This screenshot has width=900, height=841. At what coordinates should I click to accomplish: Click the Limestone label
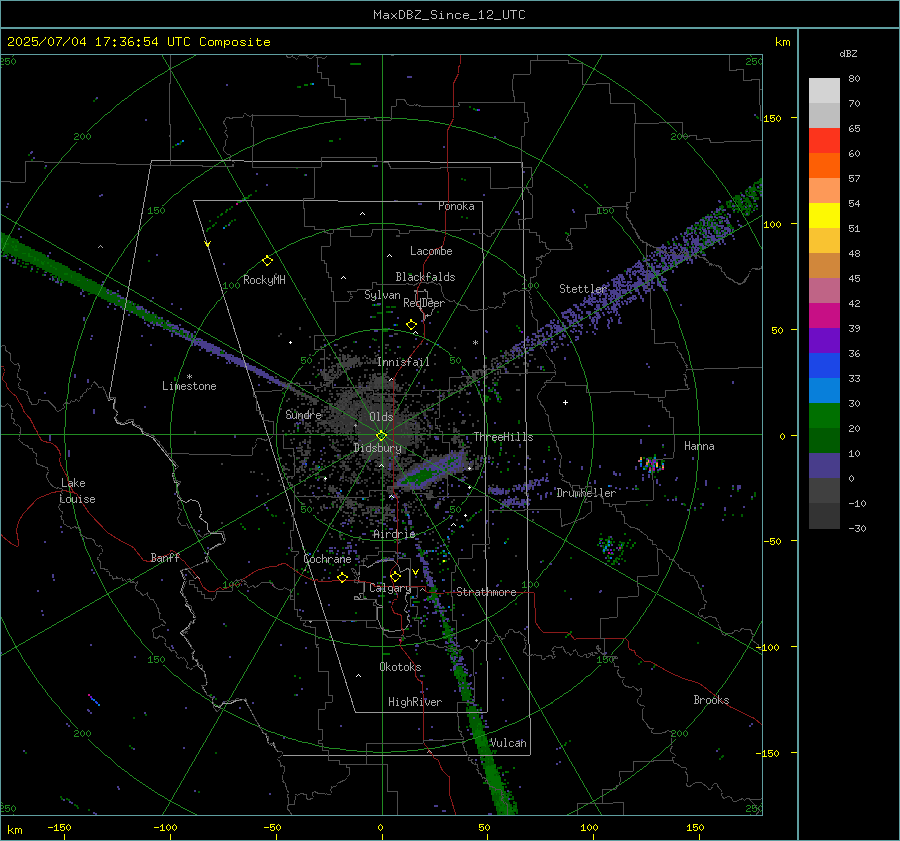pos(189,386)
